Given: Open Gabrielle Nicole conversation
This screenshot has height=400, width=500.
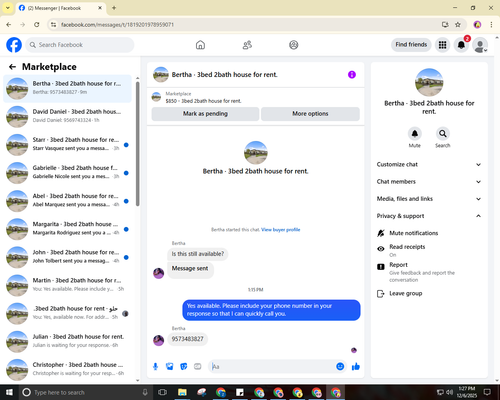Looking at the screenshot, I should click(68, 173).
